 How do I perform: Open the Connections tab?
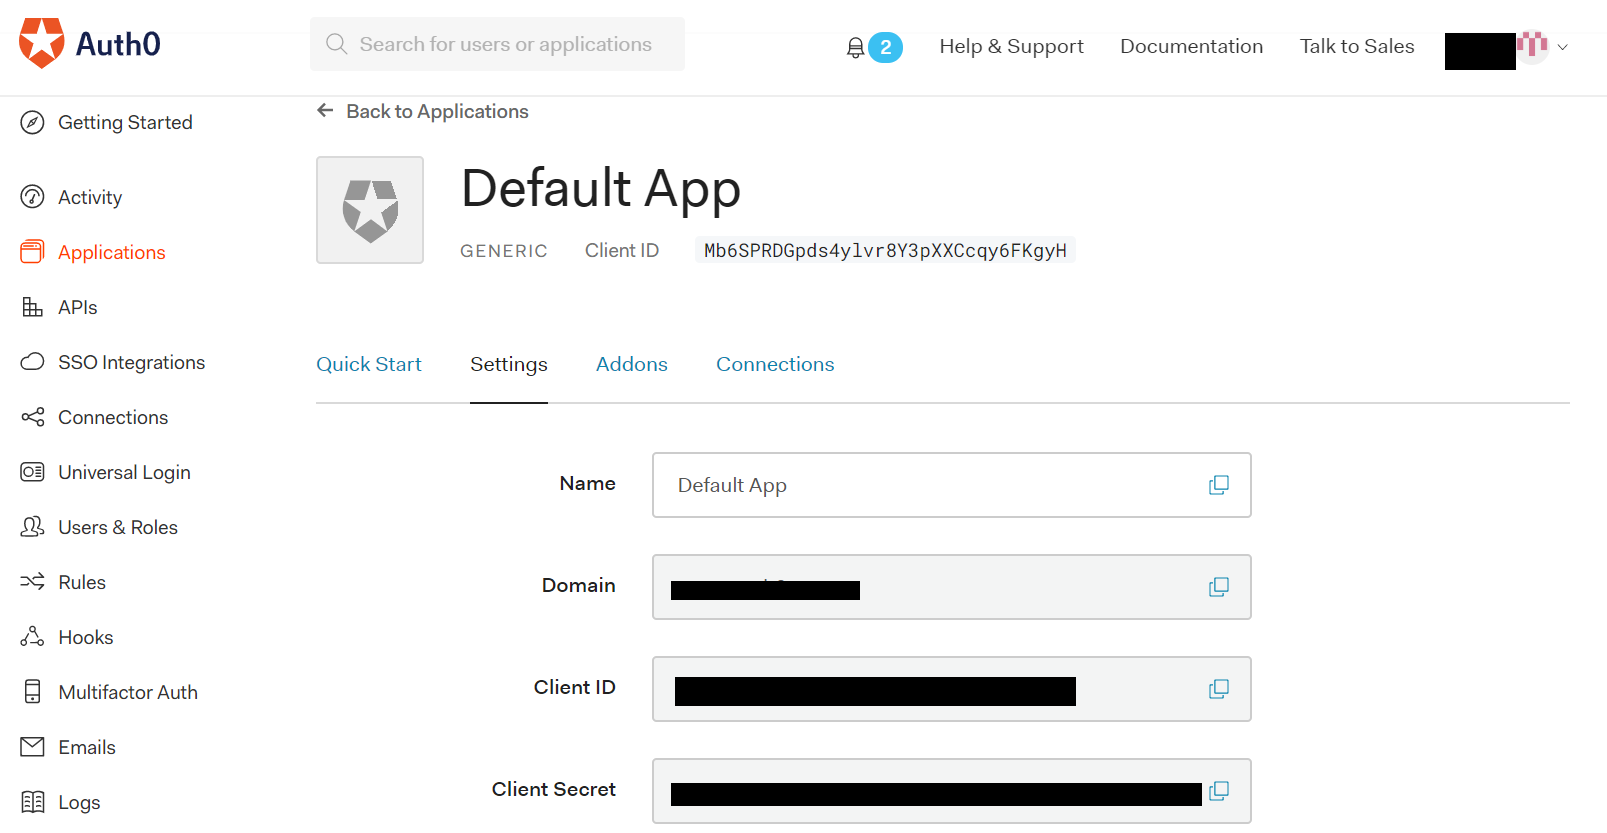775,364
